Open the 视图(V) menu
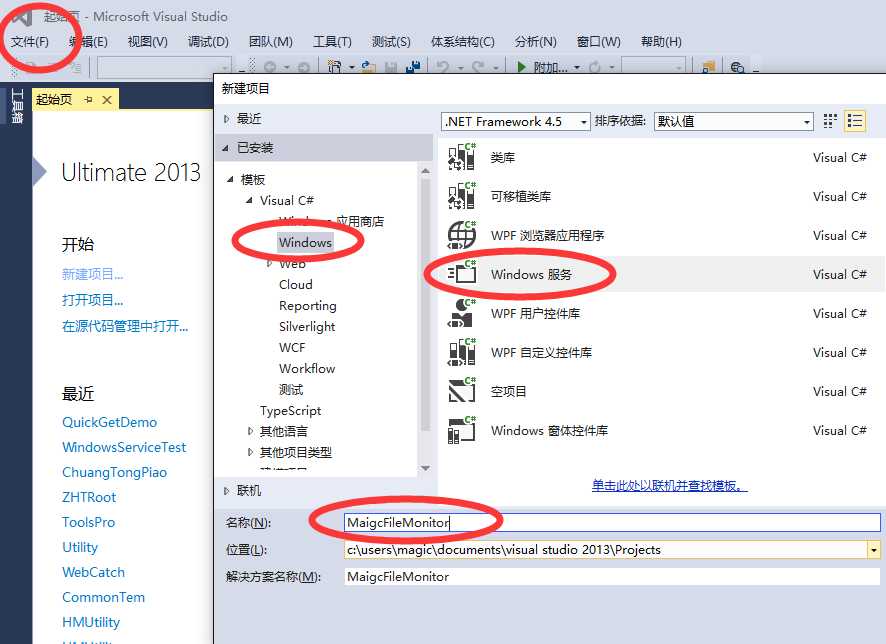The width and height of the screenshot is (886, 644). pos(147,42)
